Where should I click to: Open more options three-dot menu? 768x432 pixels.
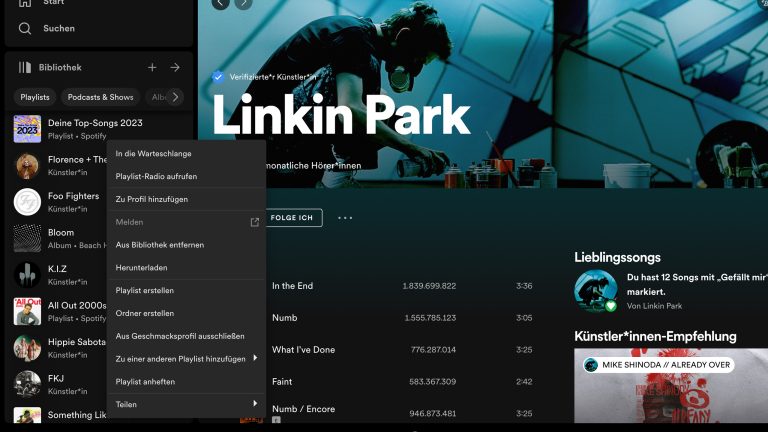pos(345,218)
